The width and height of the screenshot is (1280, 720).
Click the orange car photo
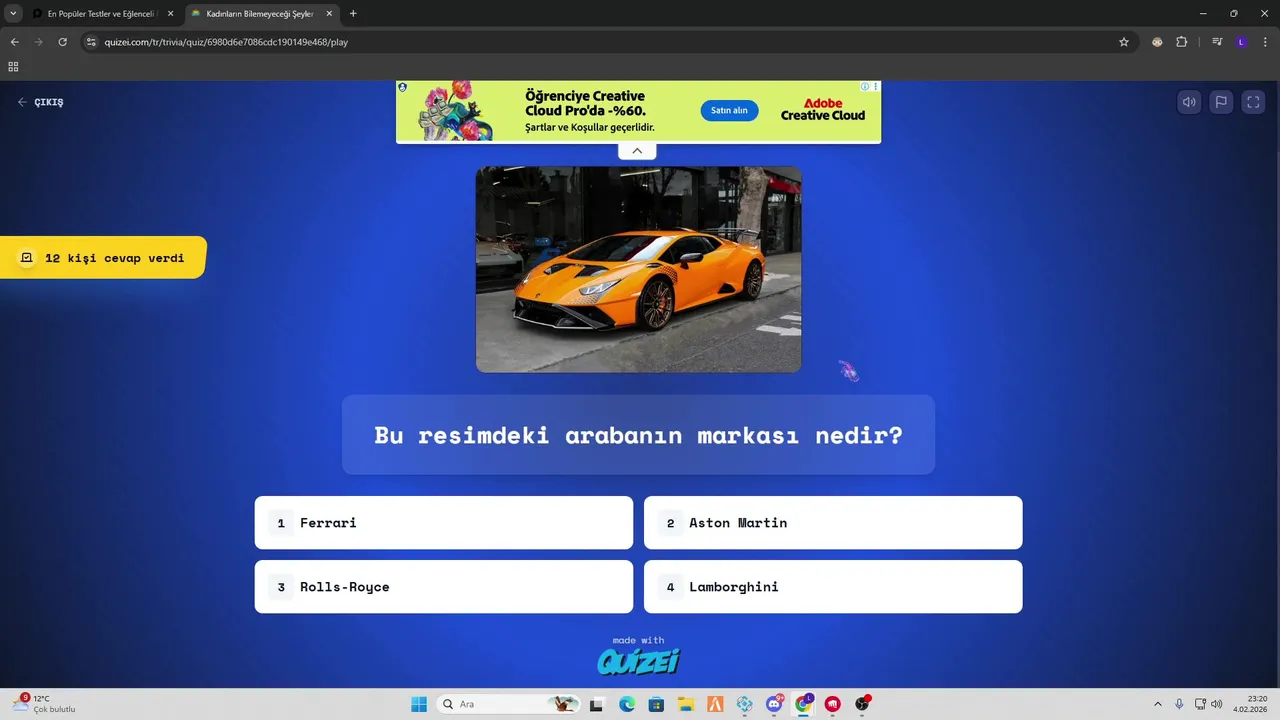638,270
